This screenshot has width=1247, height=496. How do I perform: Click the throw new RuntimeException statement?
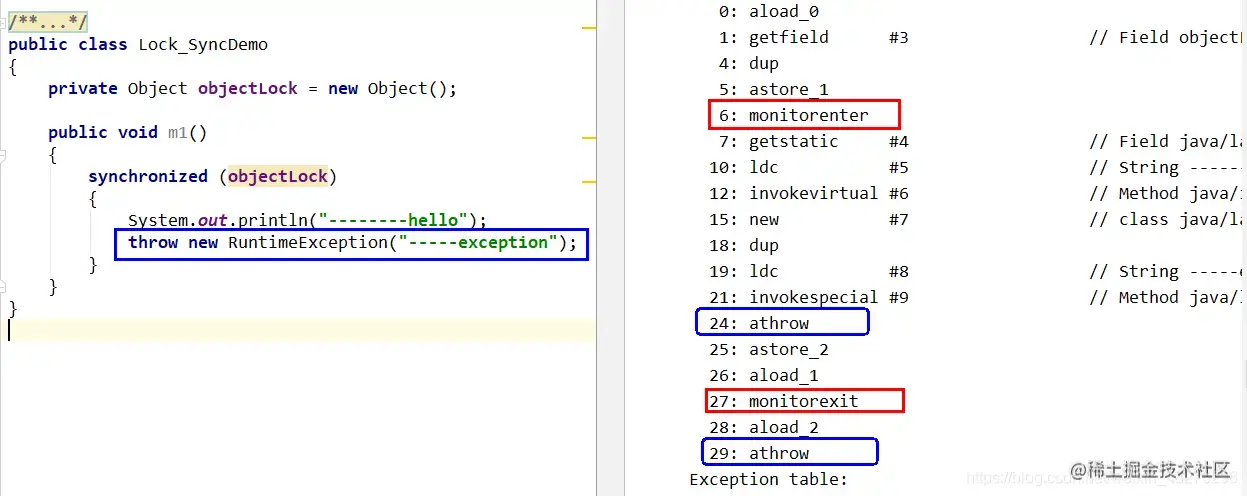point(352,243)
